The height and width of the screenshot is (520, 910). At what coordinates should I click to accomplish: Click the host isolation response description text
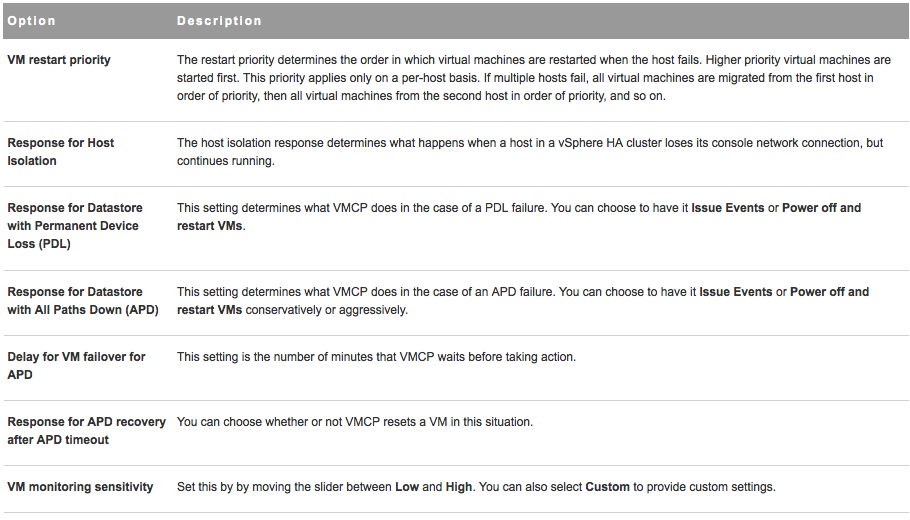pyautogui.click(x=529, y=152)
